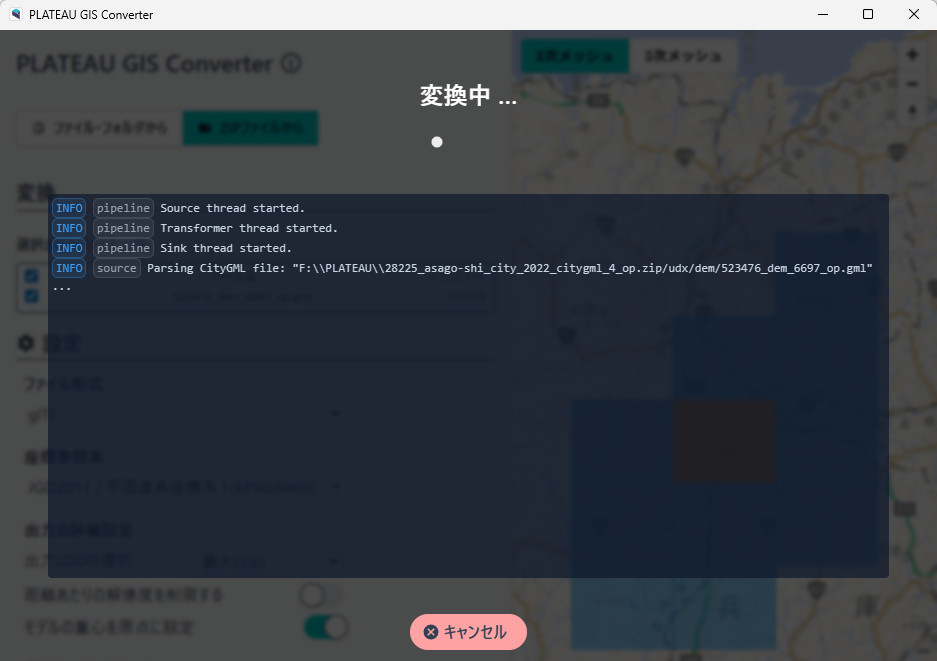Screen dimensions: 937x661
Task: Reset map bearing with compass control
Action: pos(912,109)
